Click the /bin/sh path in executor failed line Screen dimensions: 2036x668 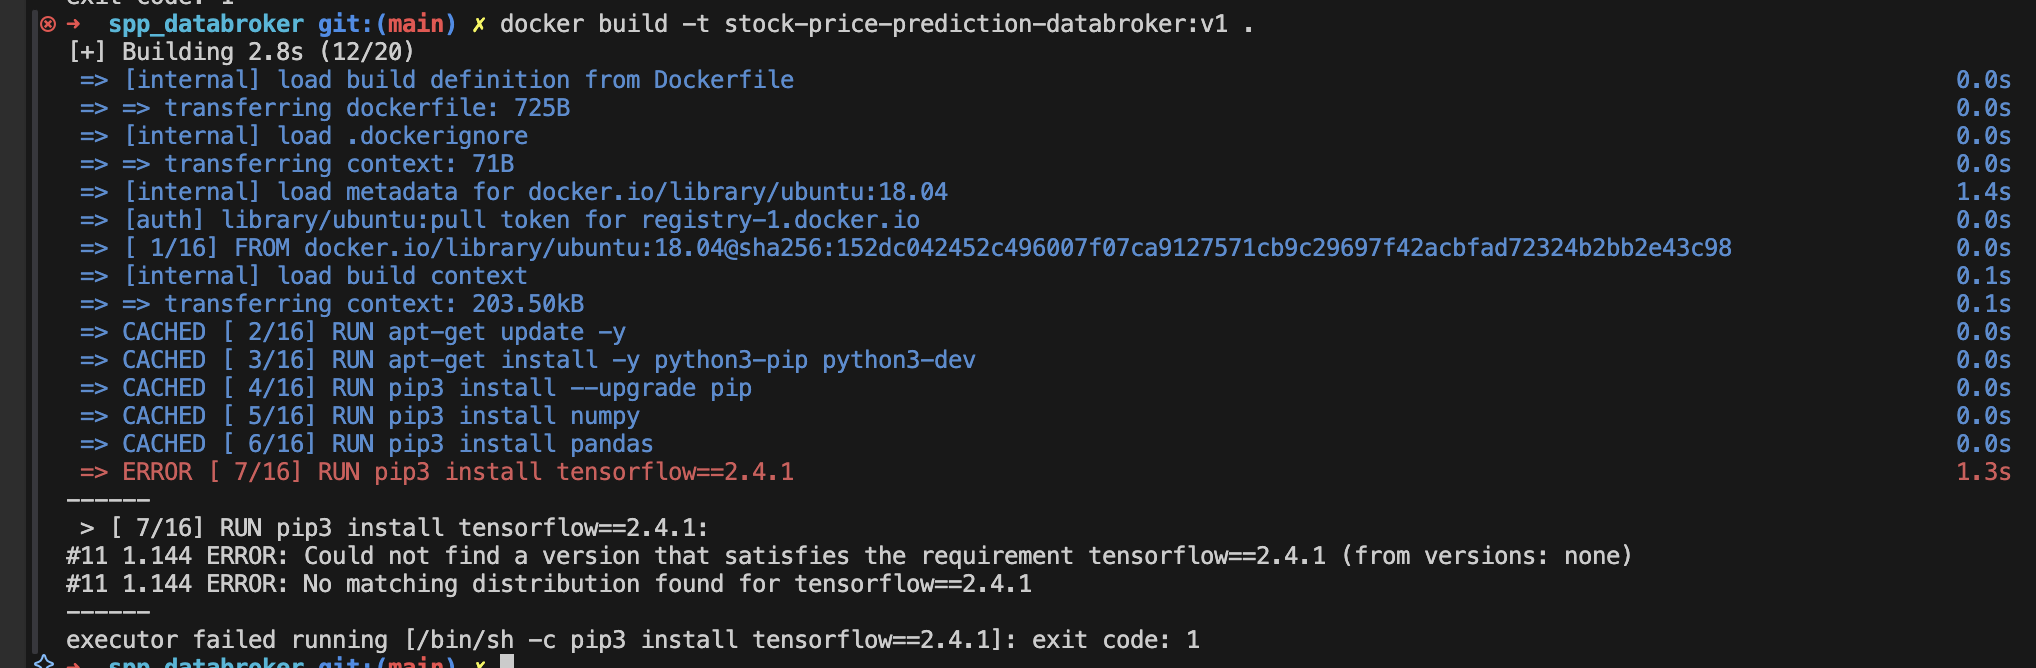pyautogui.click(x=465, y=640)
